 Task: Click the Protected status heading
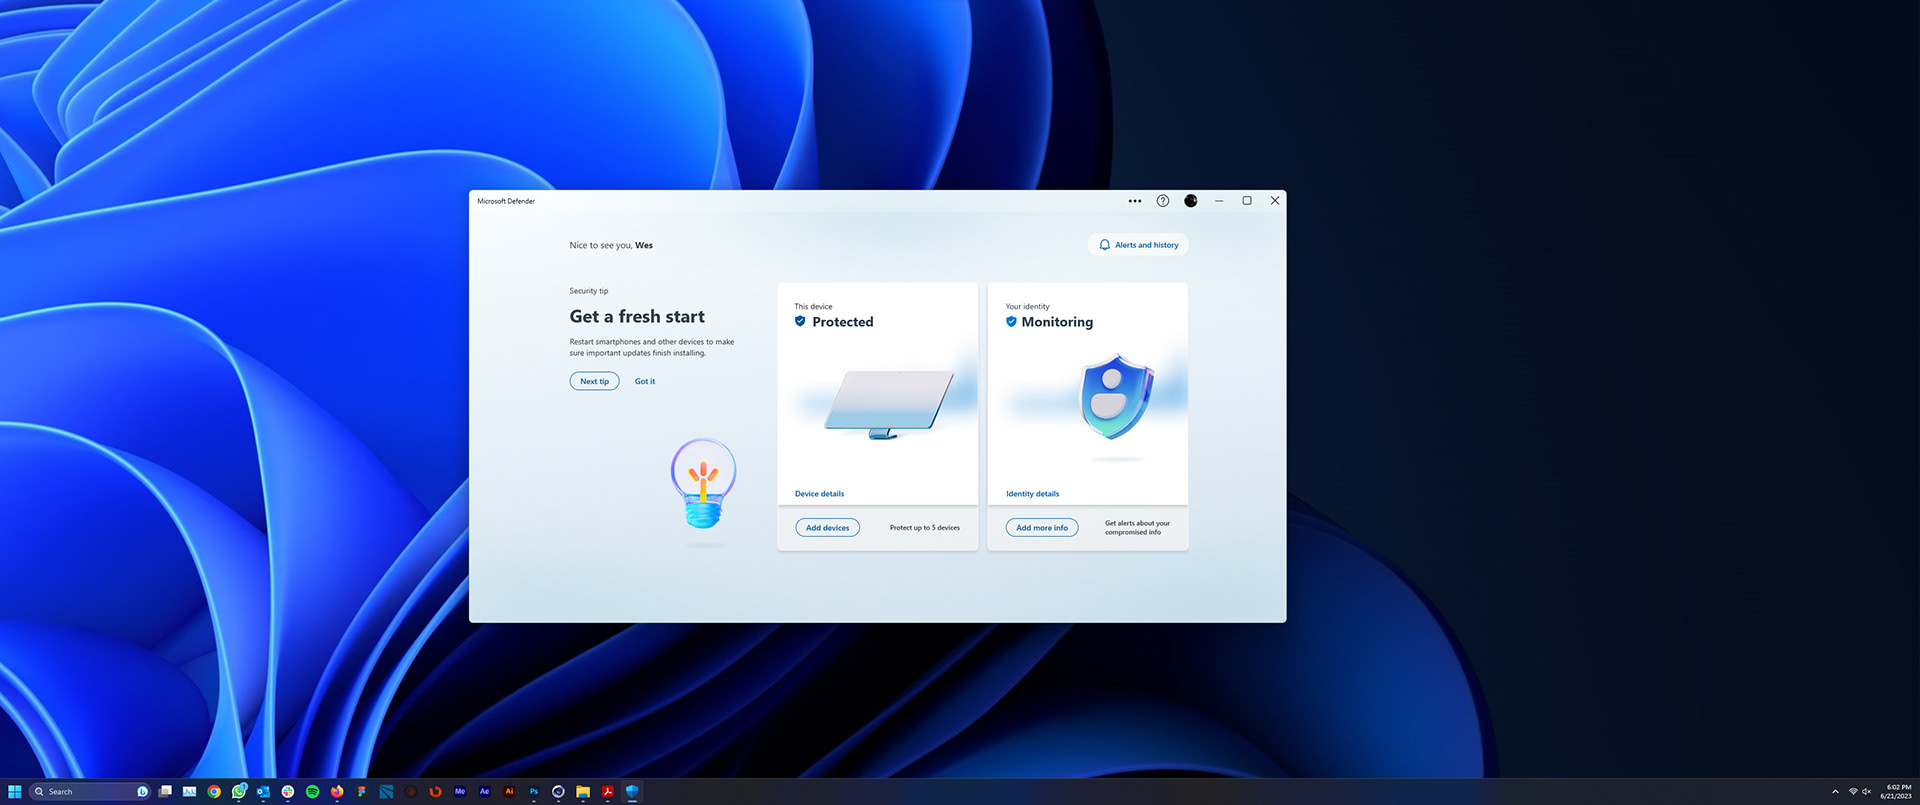click(842, 322)
